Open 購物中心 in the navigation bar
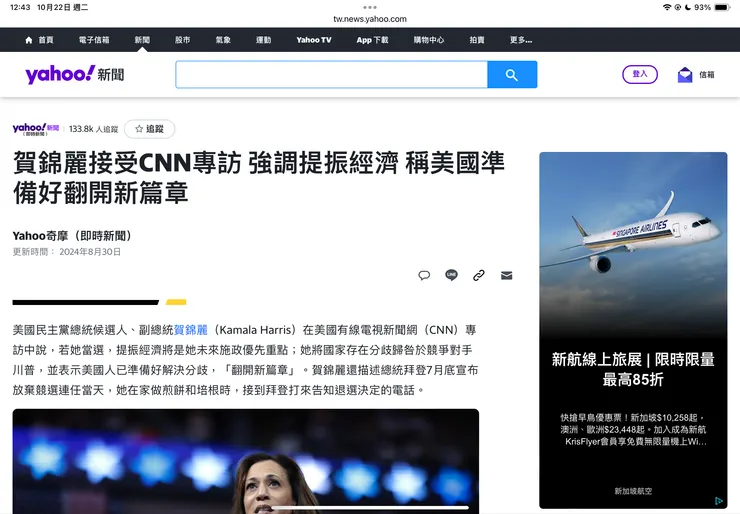 click(x=429, y=40)
